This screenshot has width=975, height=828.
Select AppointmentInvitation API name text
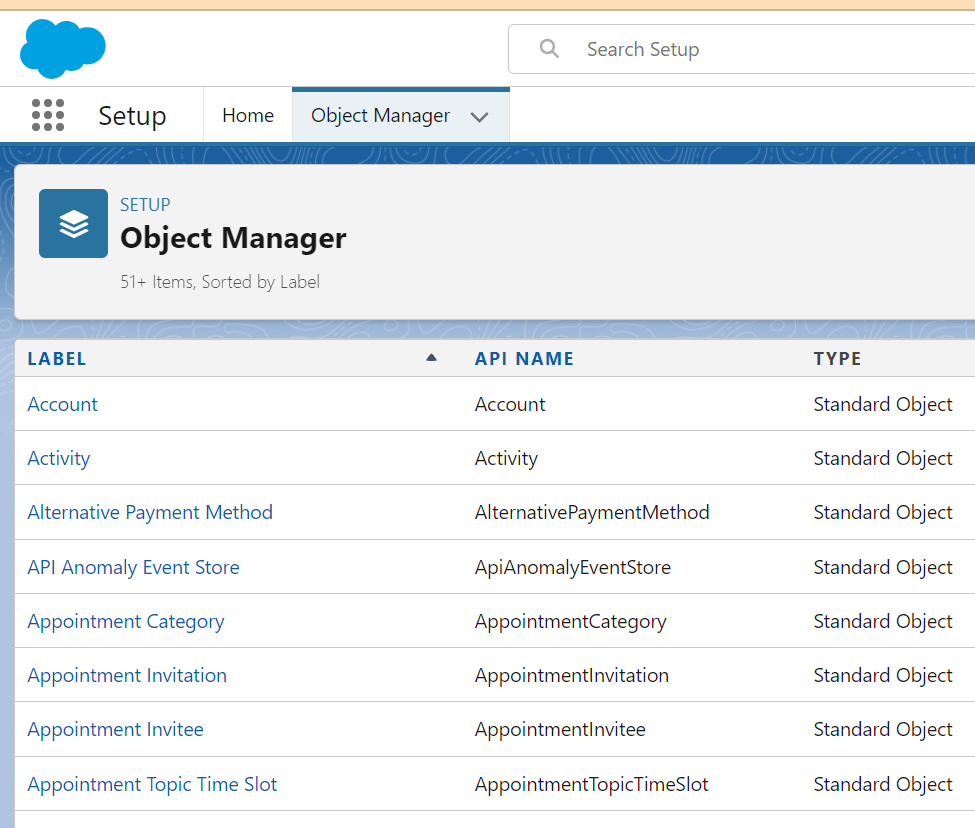(572, 675)
